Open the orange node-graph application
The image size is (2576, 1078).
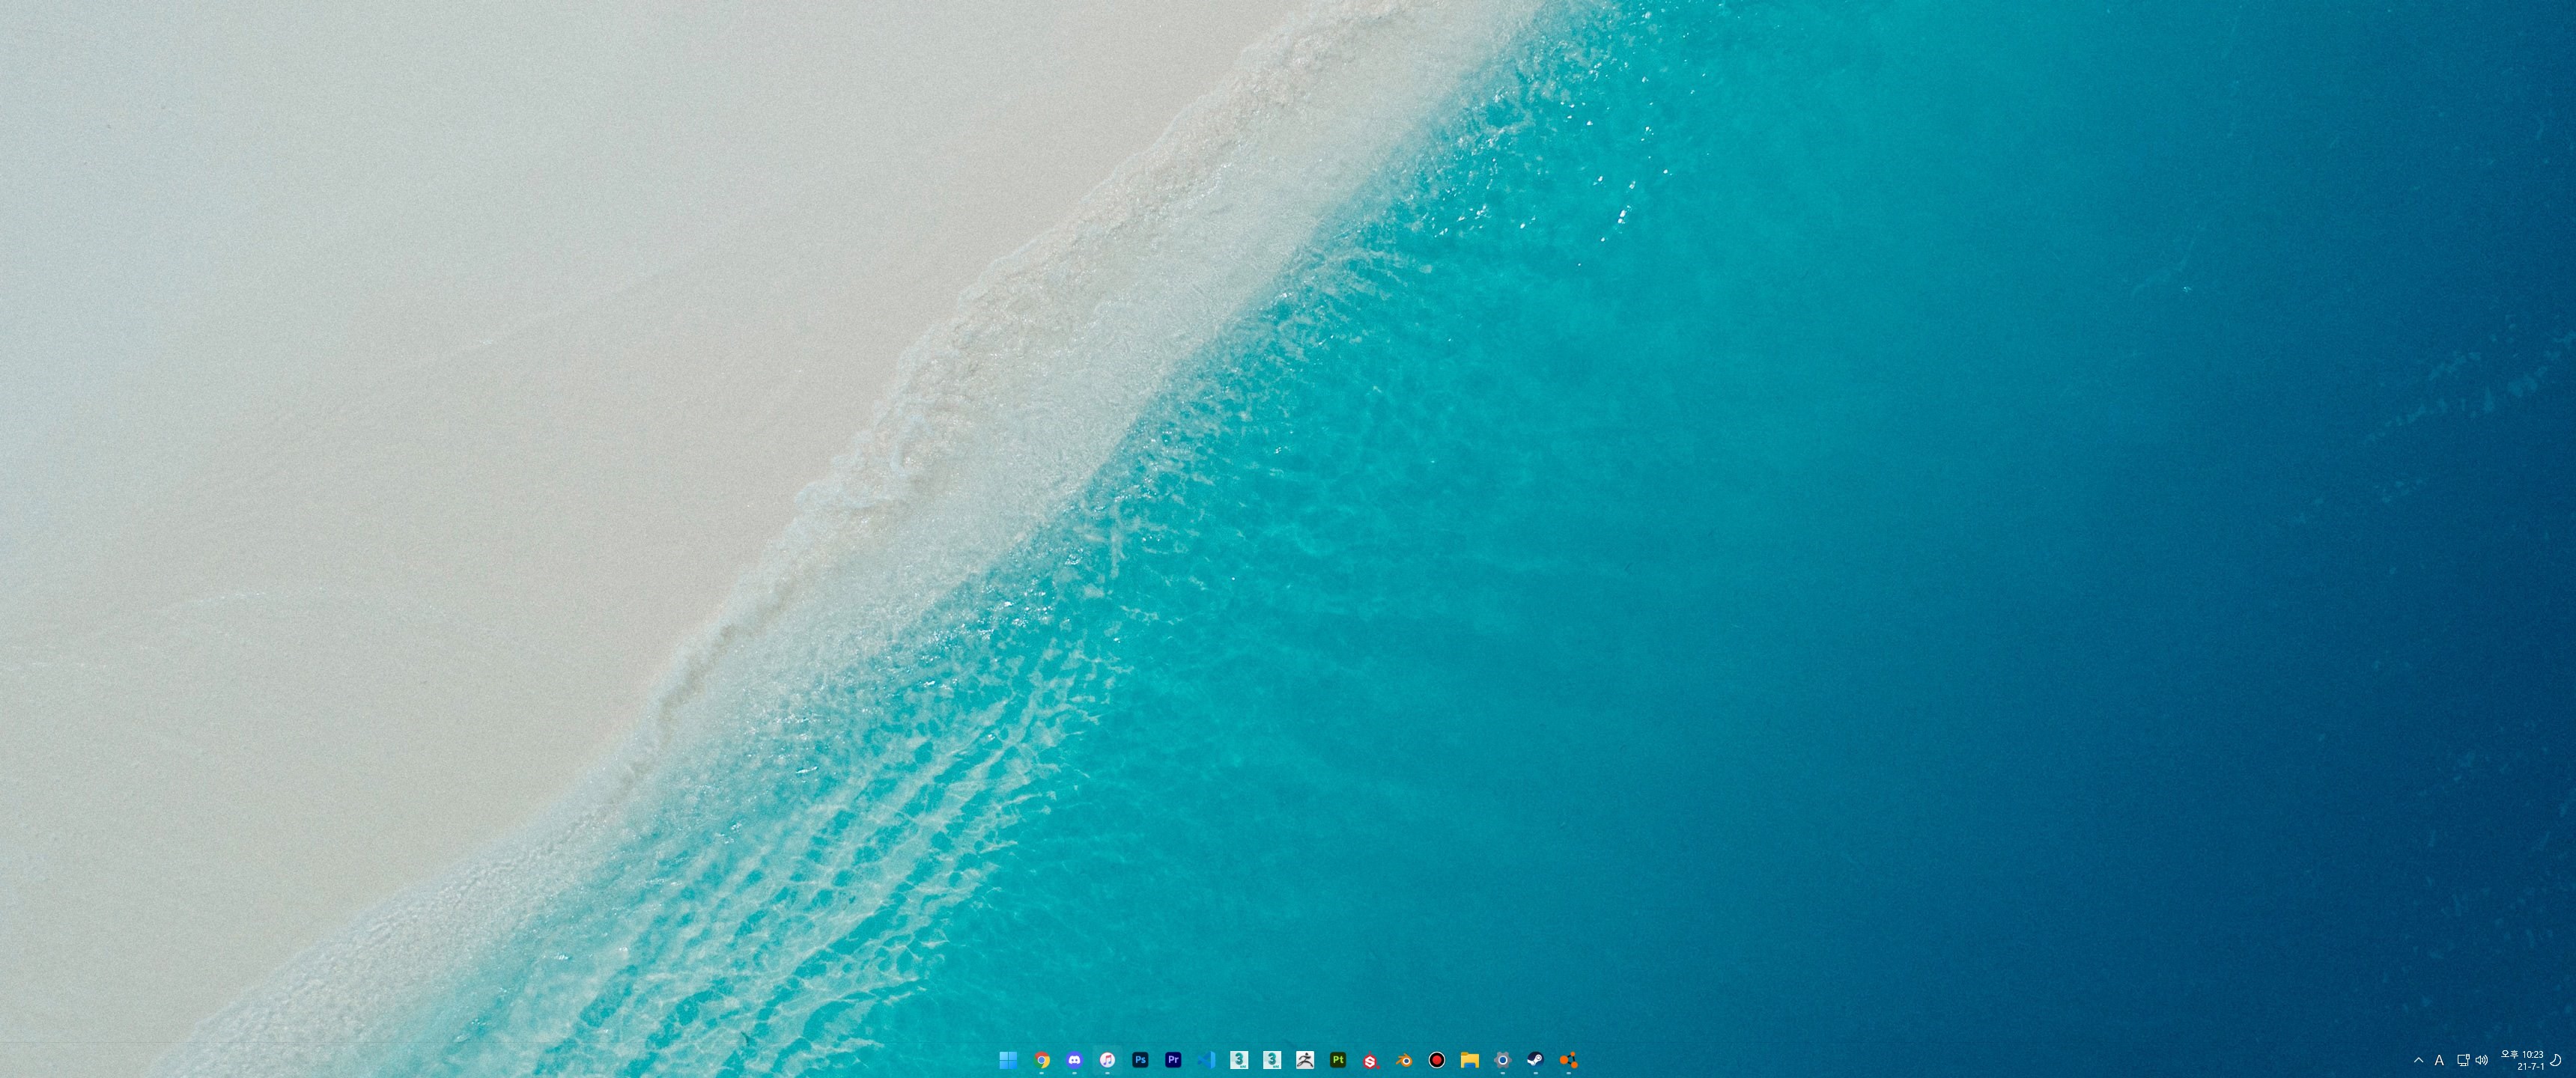click(x=1570, y=1060)
